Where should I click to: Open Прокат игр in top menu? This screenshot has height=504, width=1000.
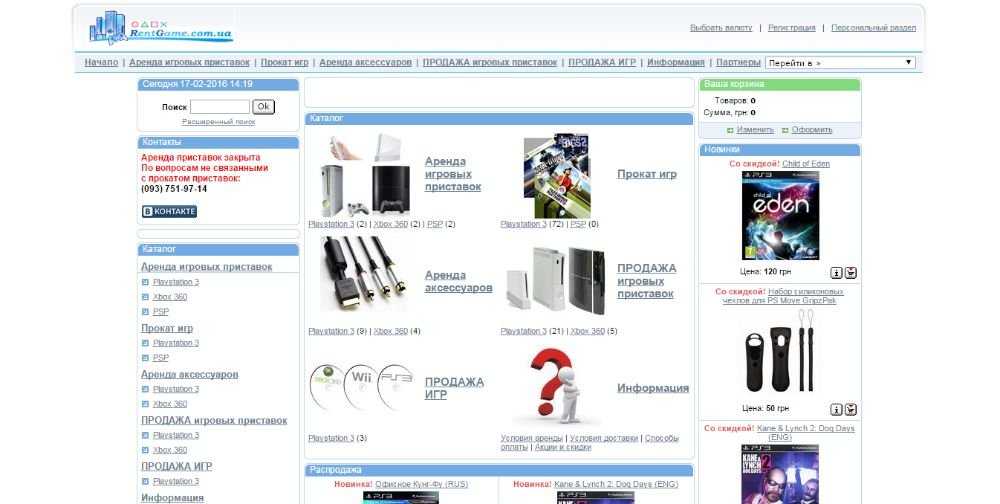[x=284, y=63]
